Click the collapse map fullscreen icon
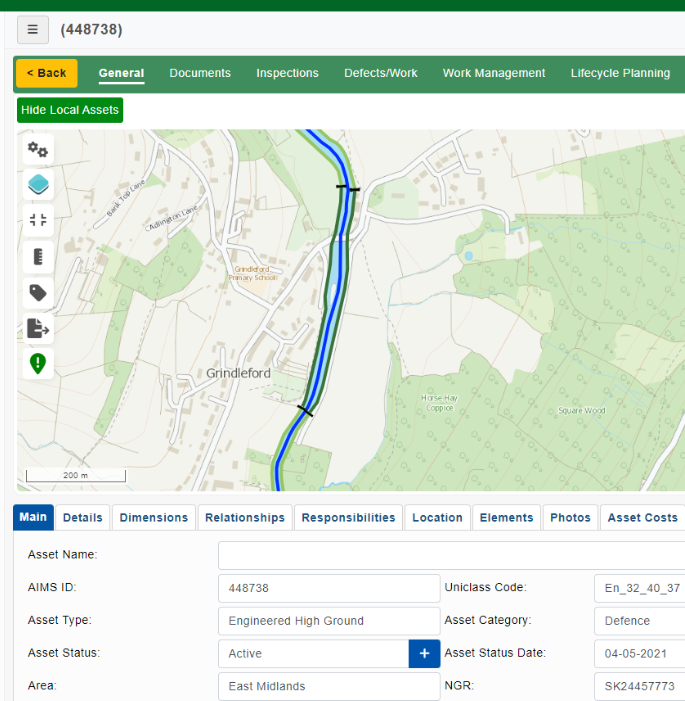 click(38, 221)
